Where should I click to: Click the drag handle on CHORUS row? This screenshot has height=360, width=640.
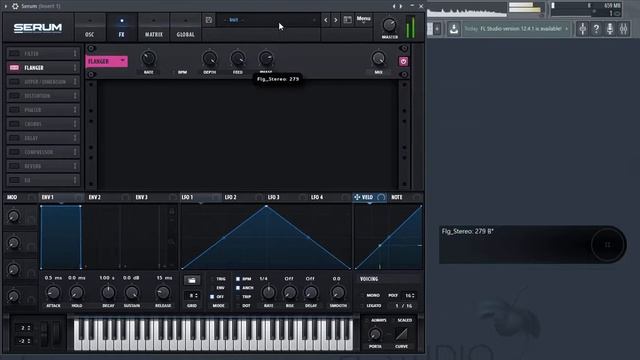pyautogui.click(x=75, y=124)
